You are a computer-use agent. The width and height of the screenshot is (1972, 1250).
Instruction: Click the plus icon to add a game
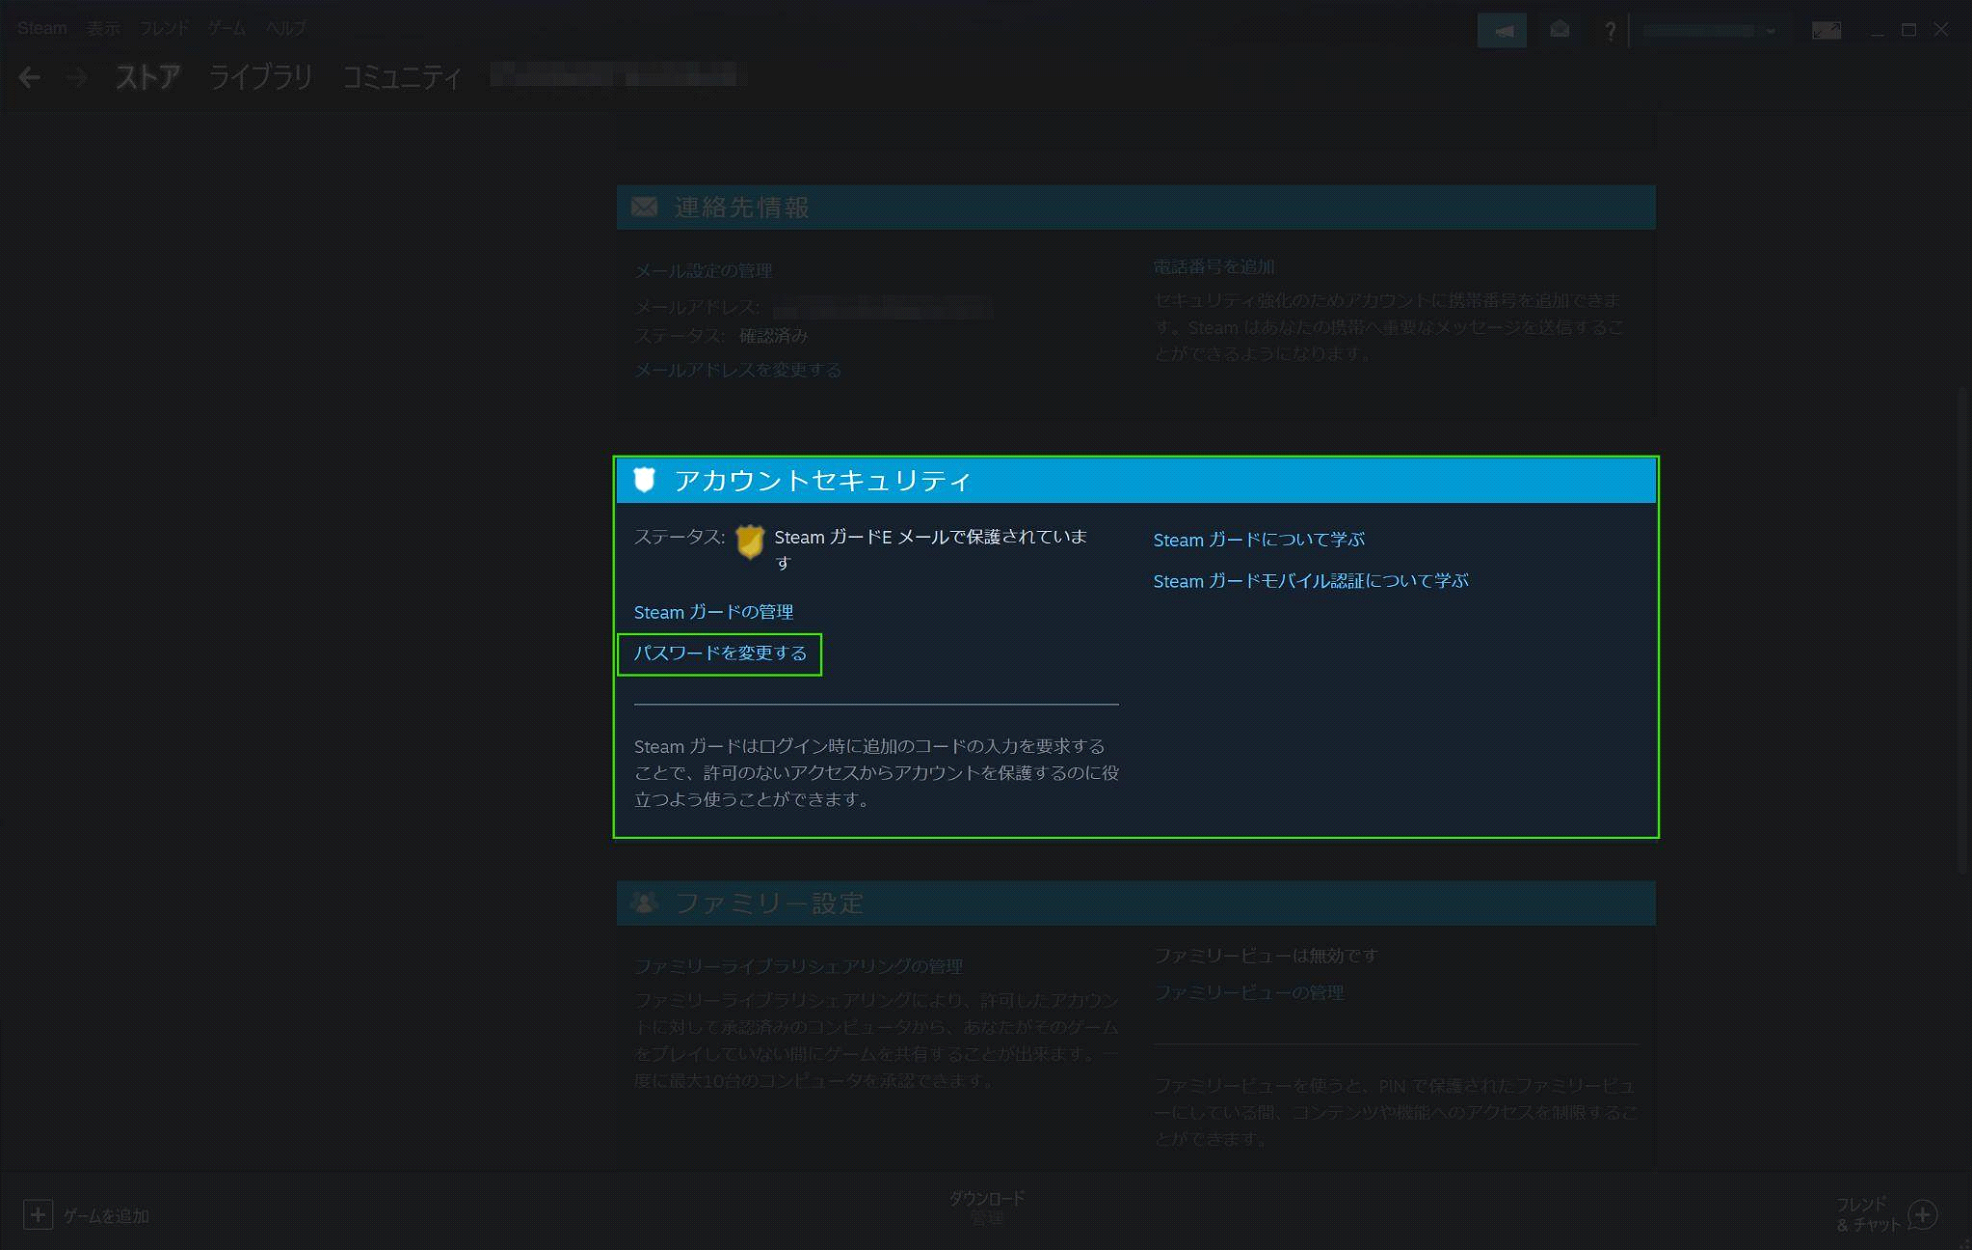37,1215
